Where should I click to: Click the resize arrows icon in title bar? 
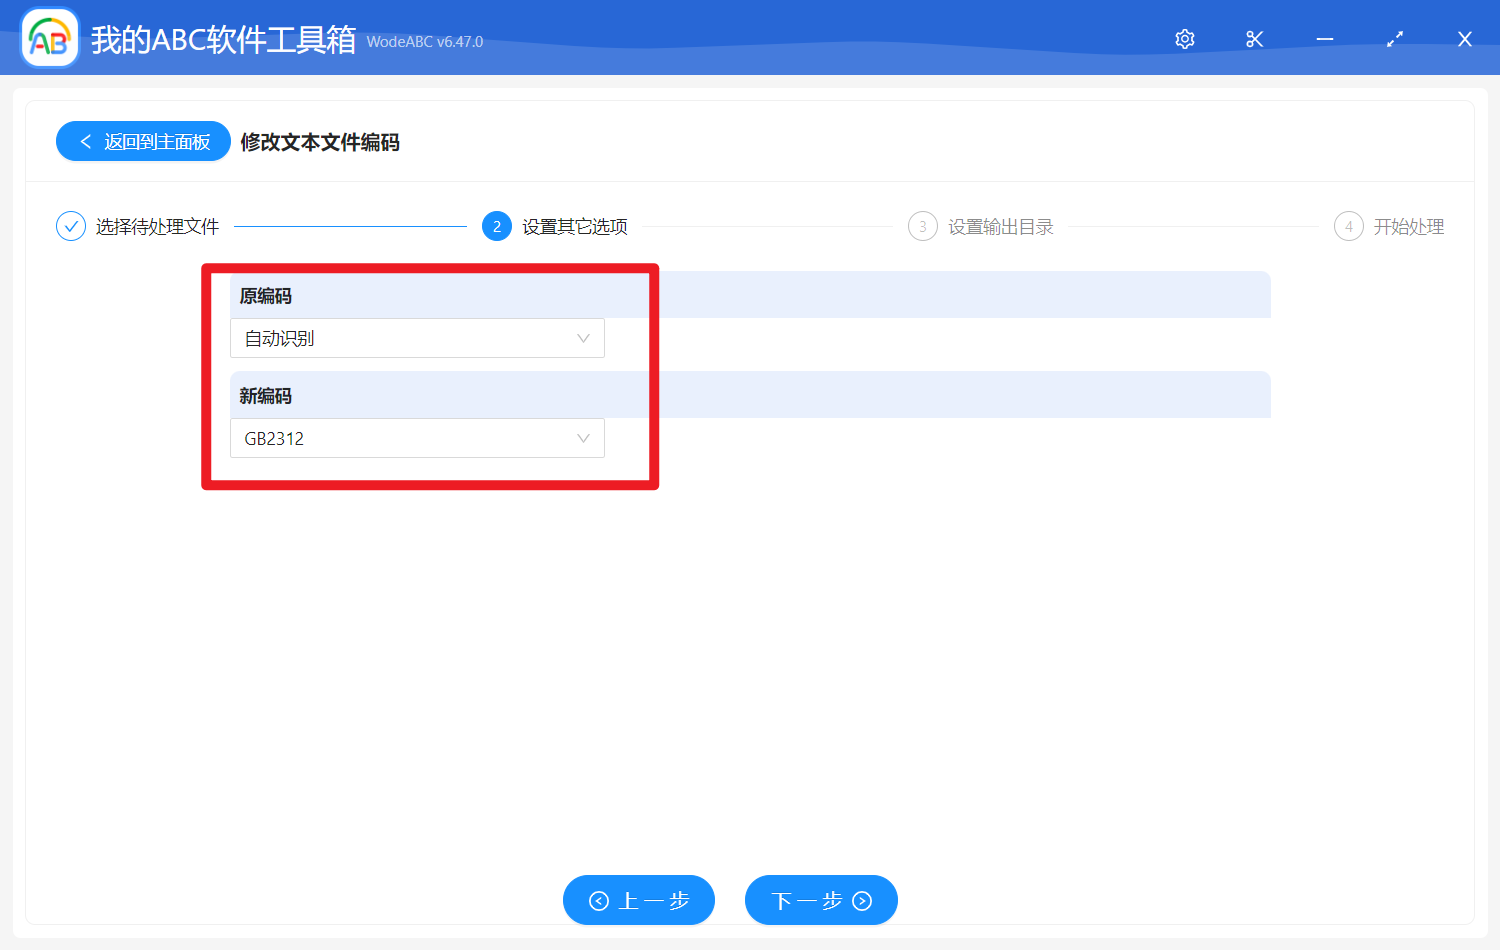click(x=1394, y=39)
